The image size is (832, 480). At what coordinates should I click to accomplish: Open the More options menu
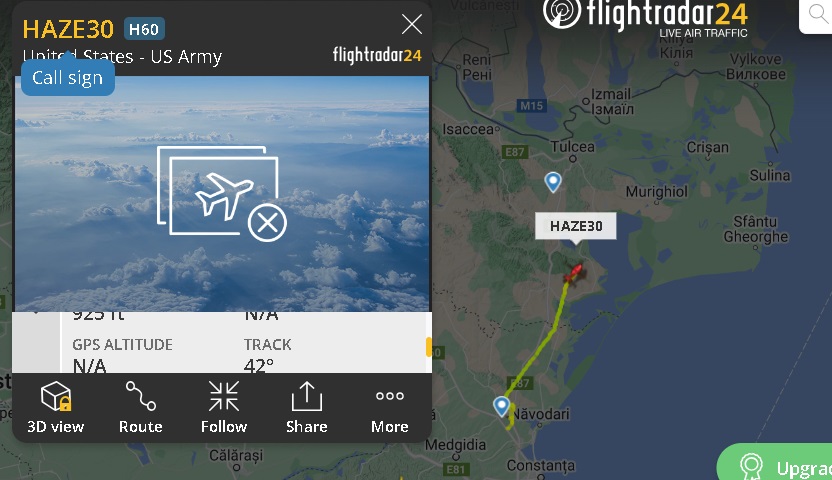389,407
